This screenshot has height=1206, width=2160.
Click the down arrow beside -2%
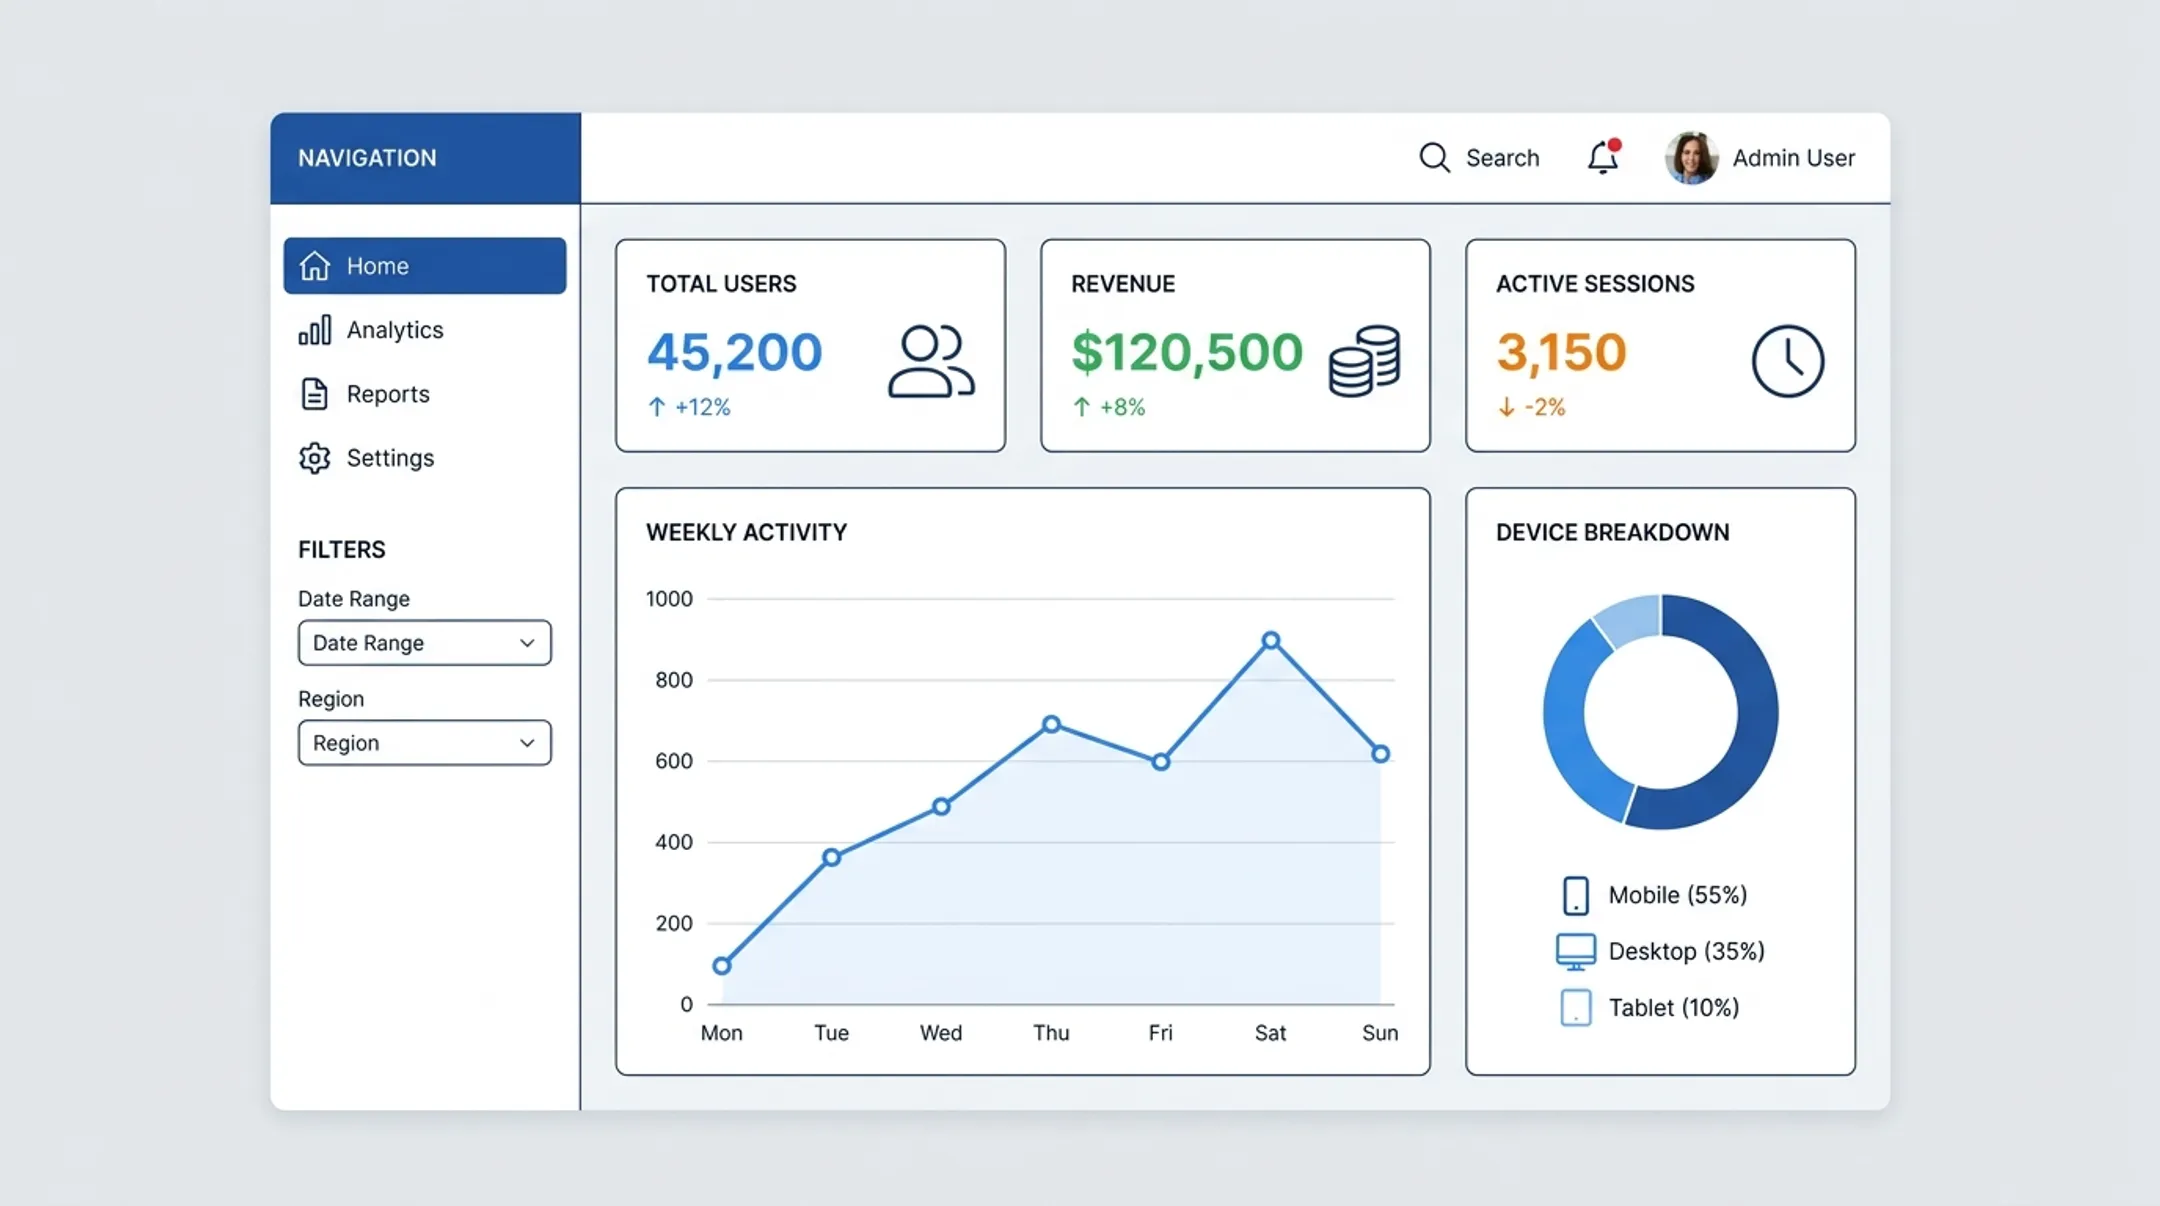click(x=1506, y=407)
